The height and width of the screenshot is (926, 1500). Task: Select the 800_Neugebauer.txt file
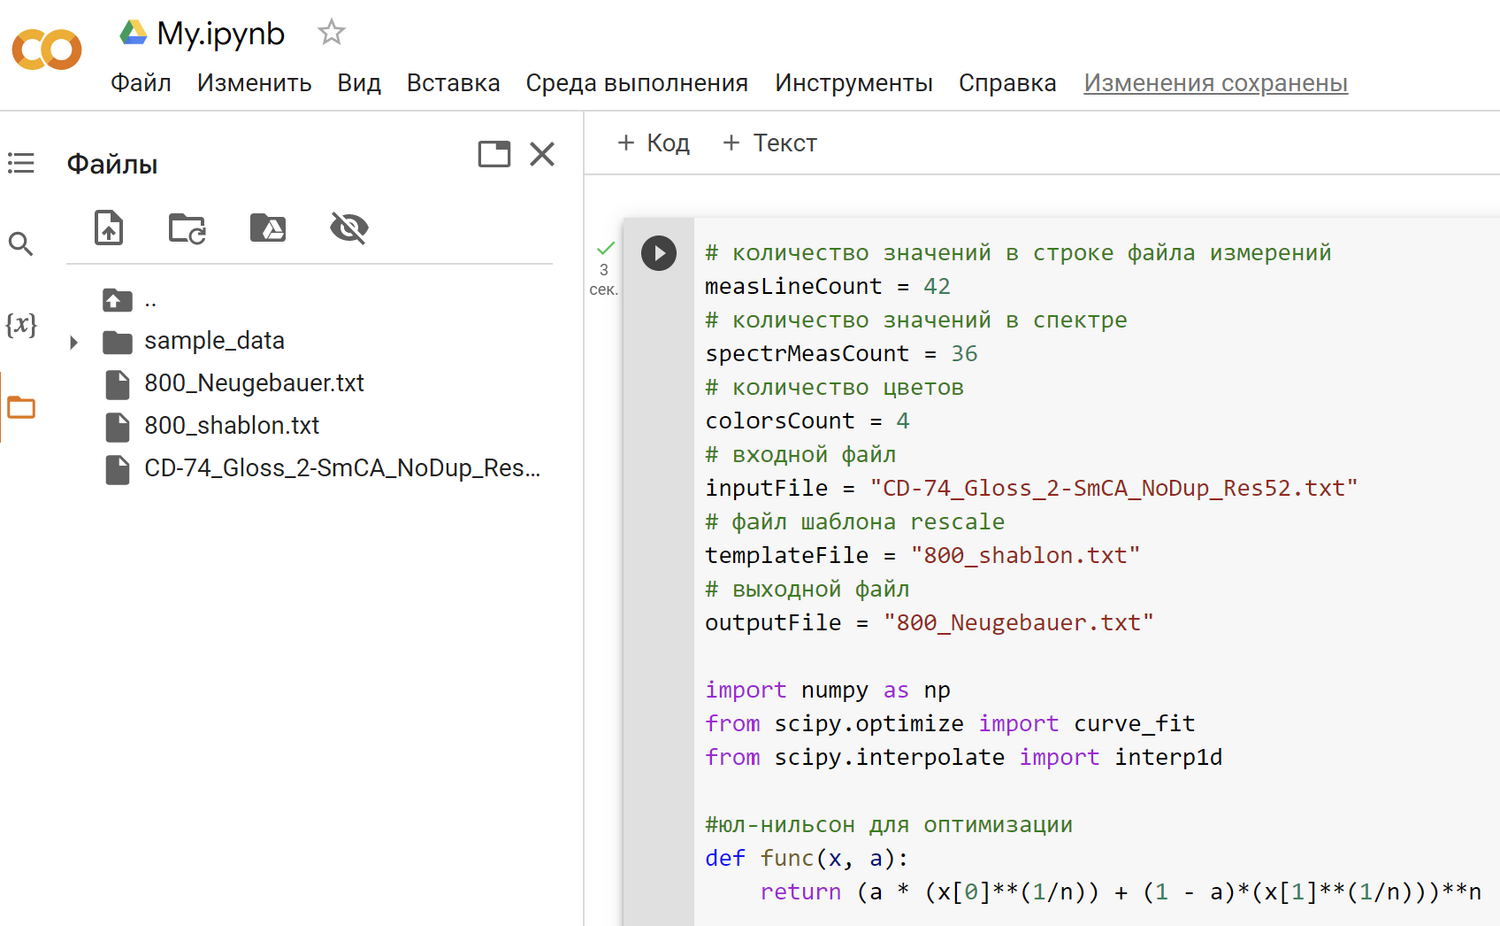253,383
